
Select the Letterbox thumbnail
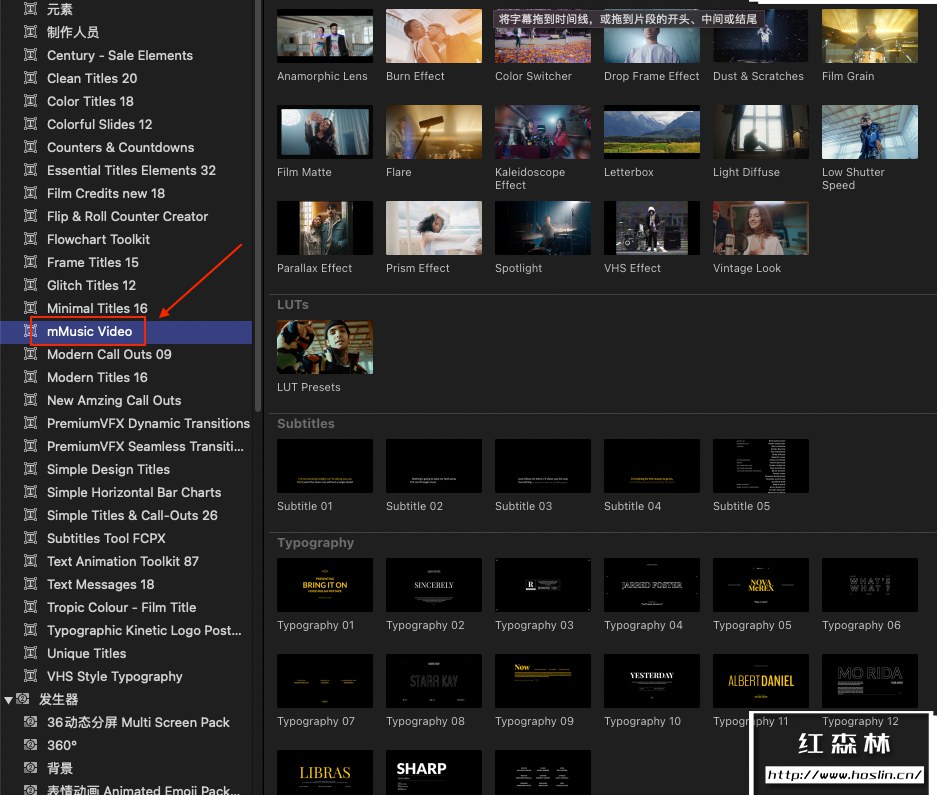652,132
